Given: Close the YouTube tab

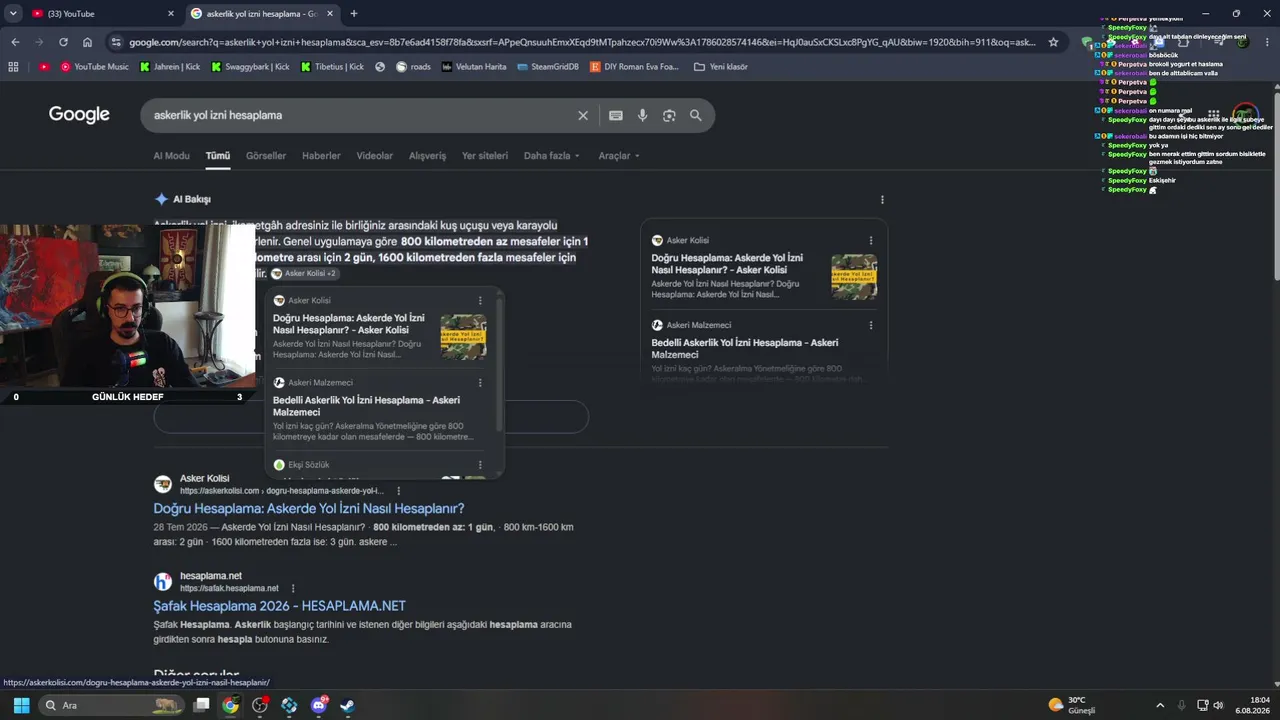Looking at the screenshot, I should point(171,14).
